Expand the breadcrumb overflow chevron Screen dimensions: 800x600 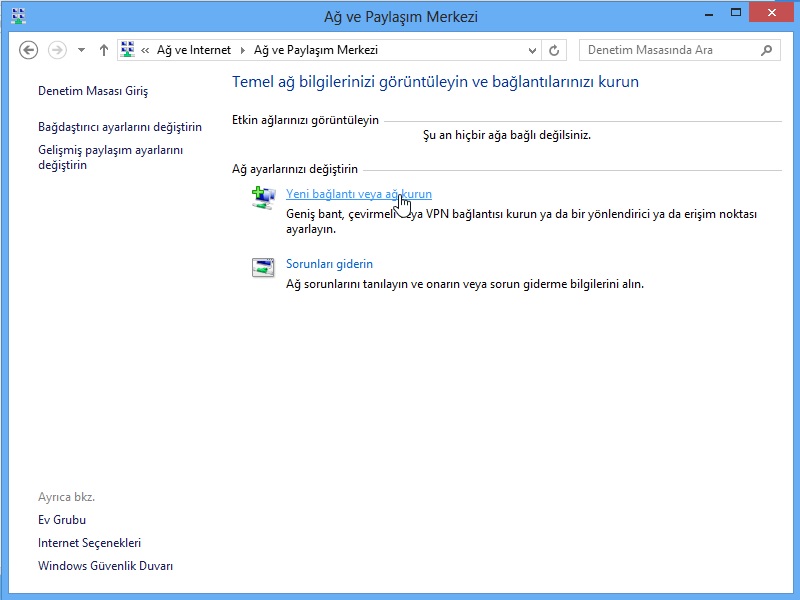click(145, 50)
